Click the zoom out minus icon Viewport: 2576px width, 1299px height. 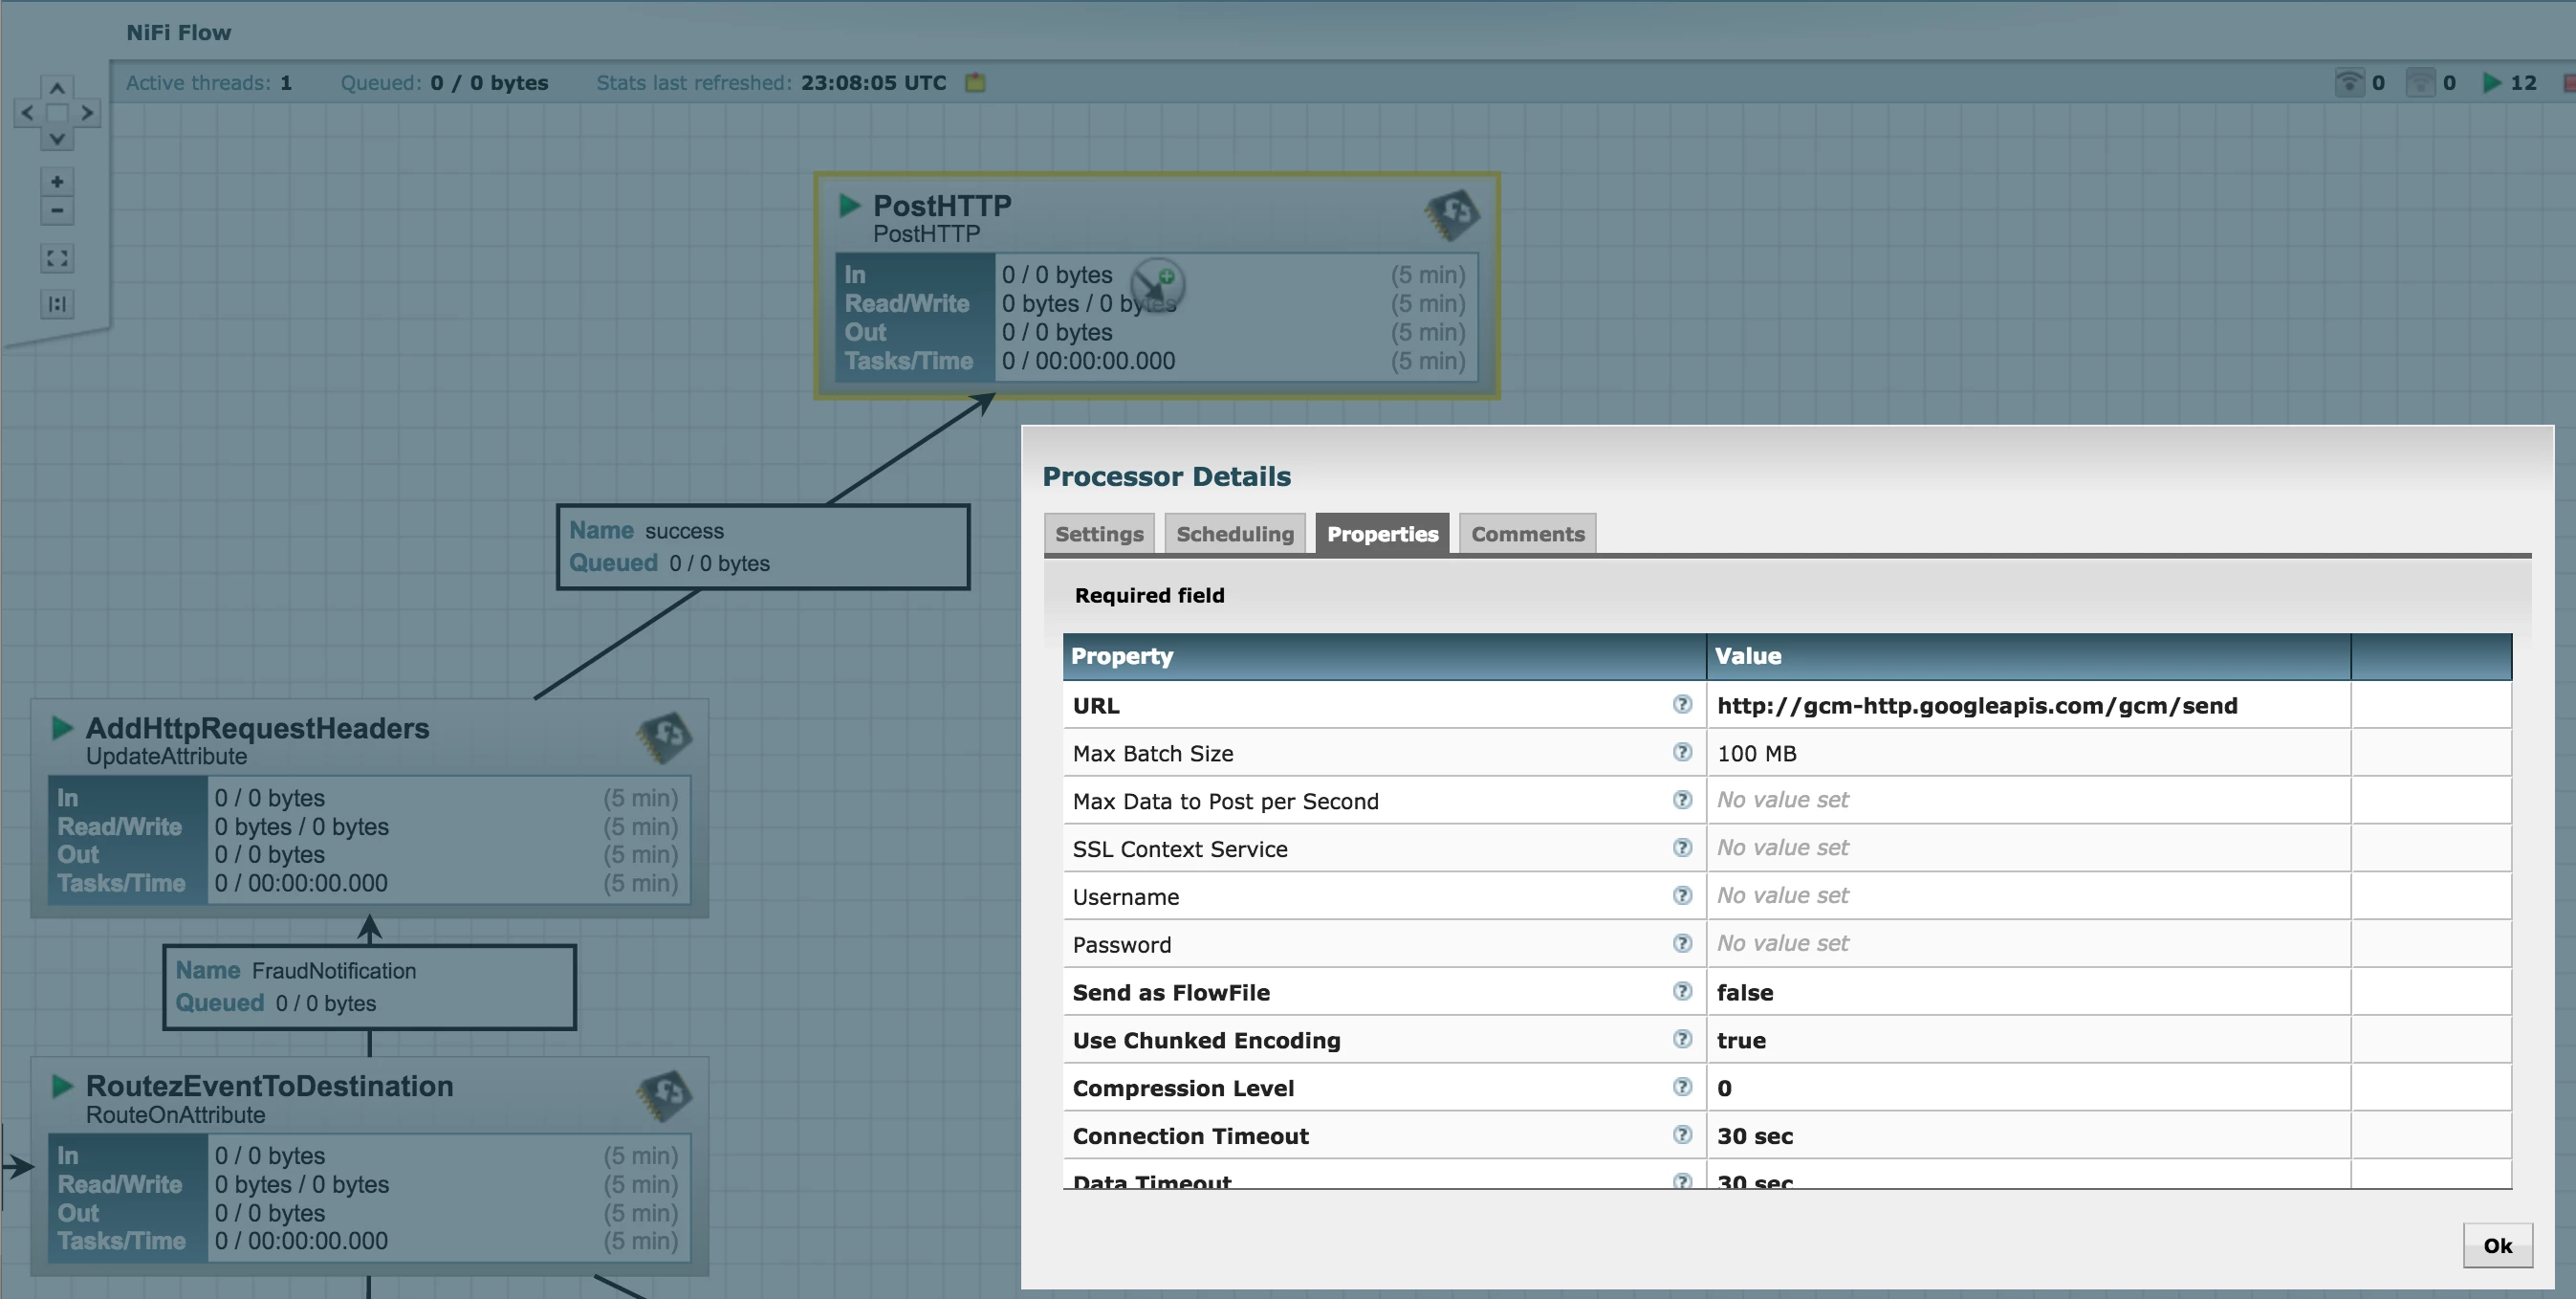(57, 210)
